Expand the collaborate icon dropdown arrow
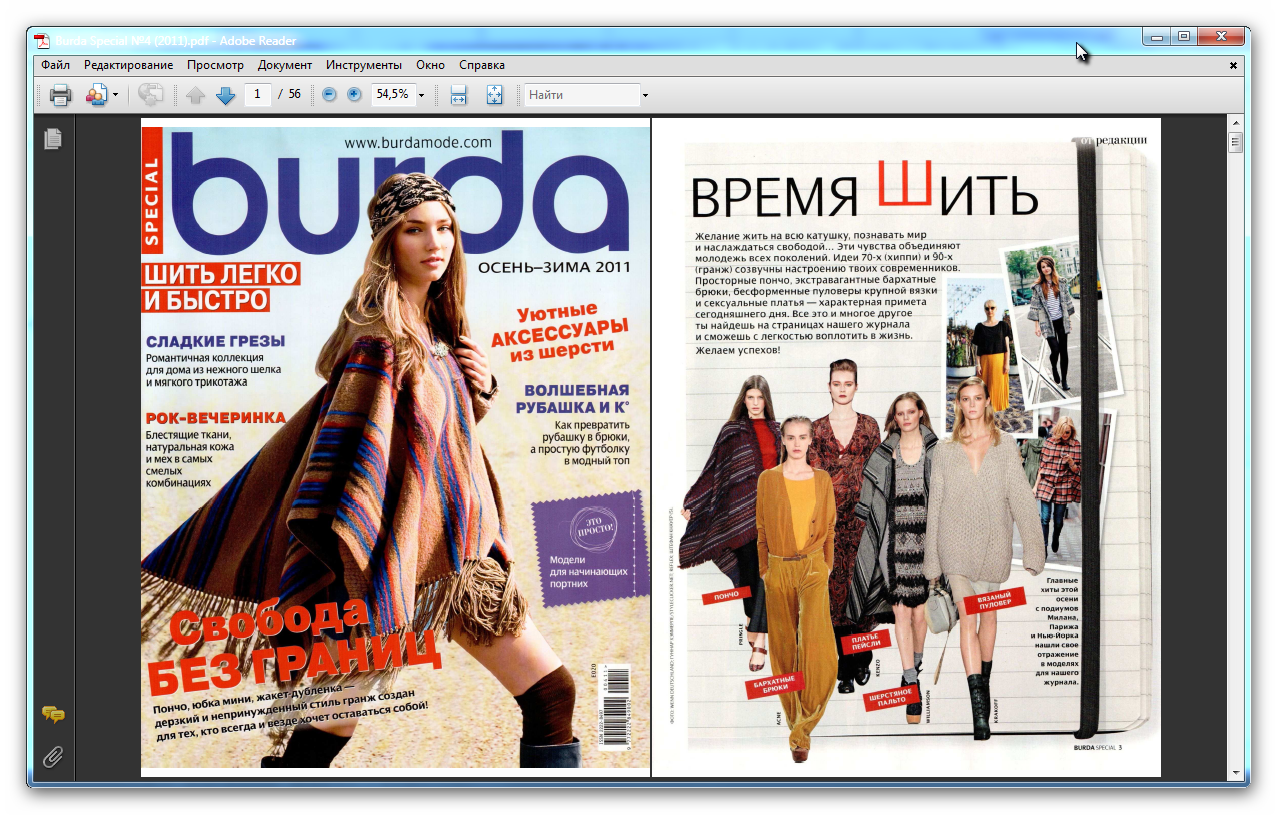Viewport: 1278px width, 815px height. pyautogui.click(x=115, y=95)
